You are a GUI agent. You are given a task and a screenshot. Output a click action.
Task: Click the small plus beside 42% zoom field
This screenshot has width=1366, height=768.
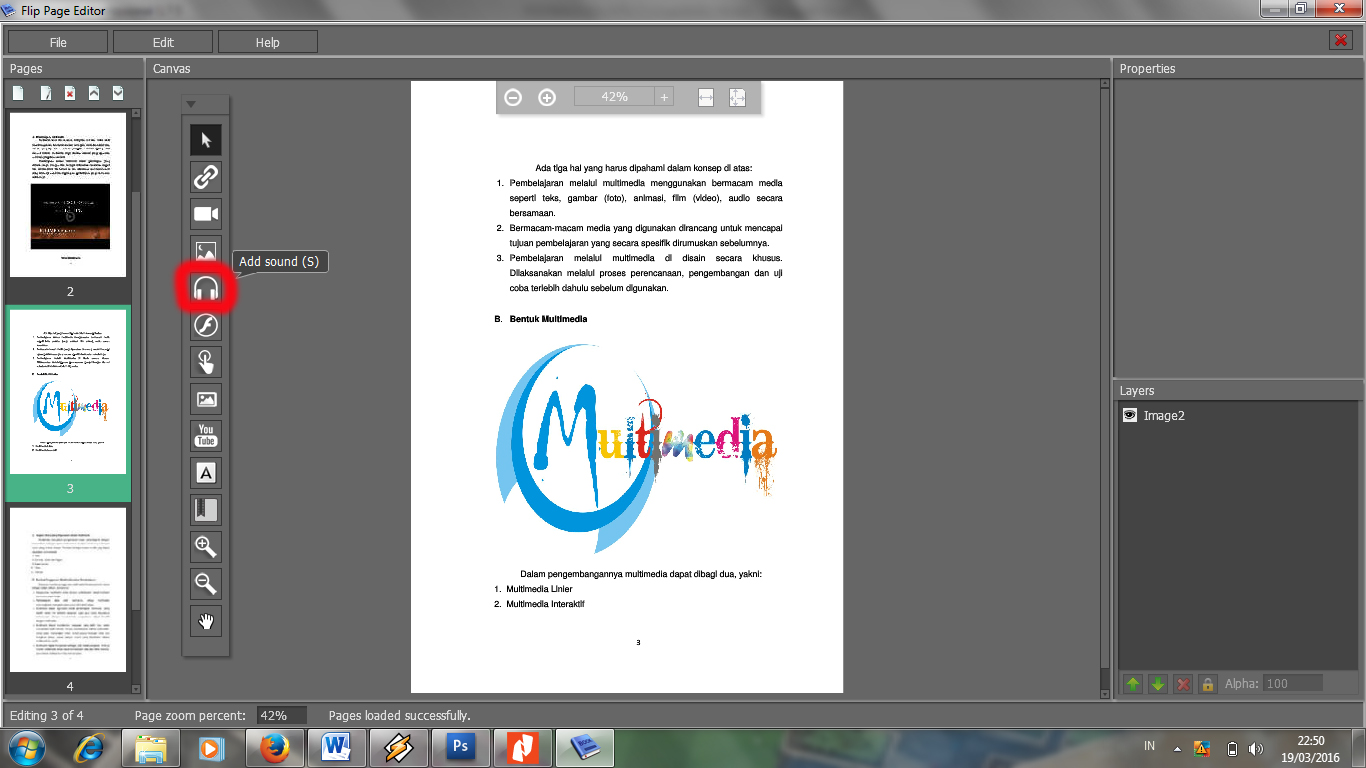(x=664, y=97)
